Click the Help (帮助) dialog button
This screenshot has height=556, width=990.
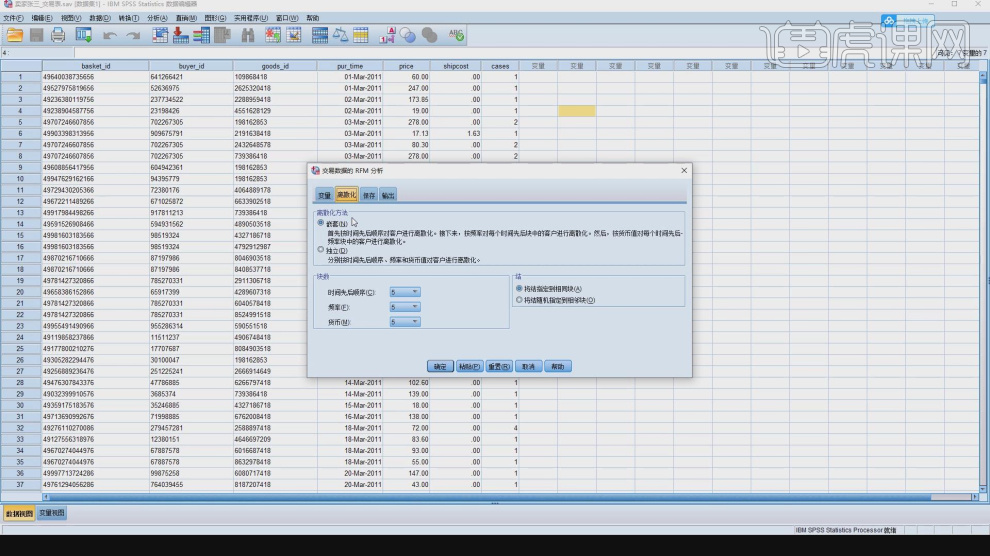[558, 367]
